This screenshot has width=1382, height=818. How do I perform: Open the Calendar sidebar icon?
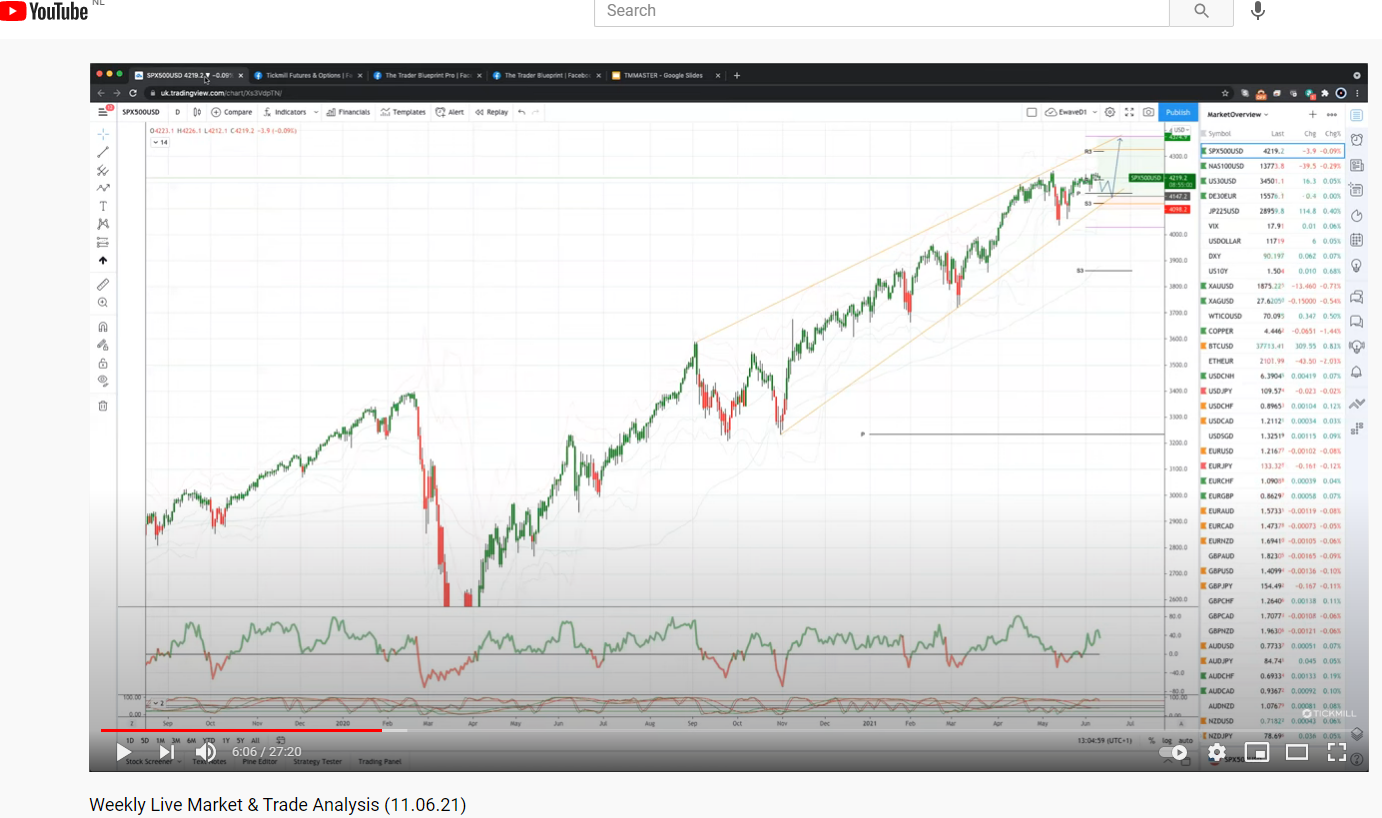[x=1357, y=240]
